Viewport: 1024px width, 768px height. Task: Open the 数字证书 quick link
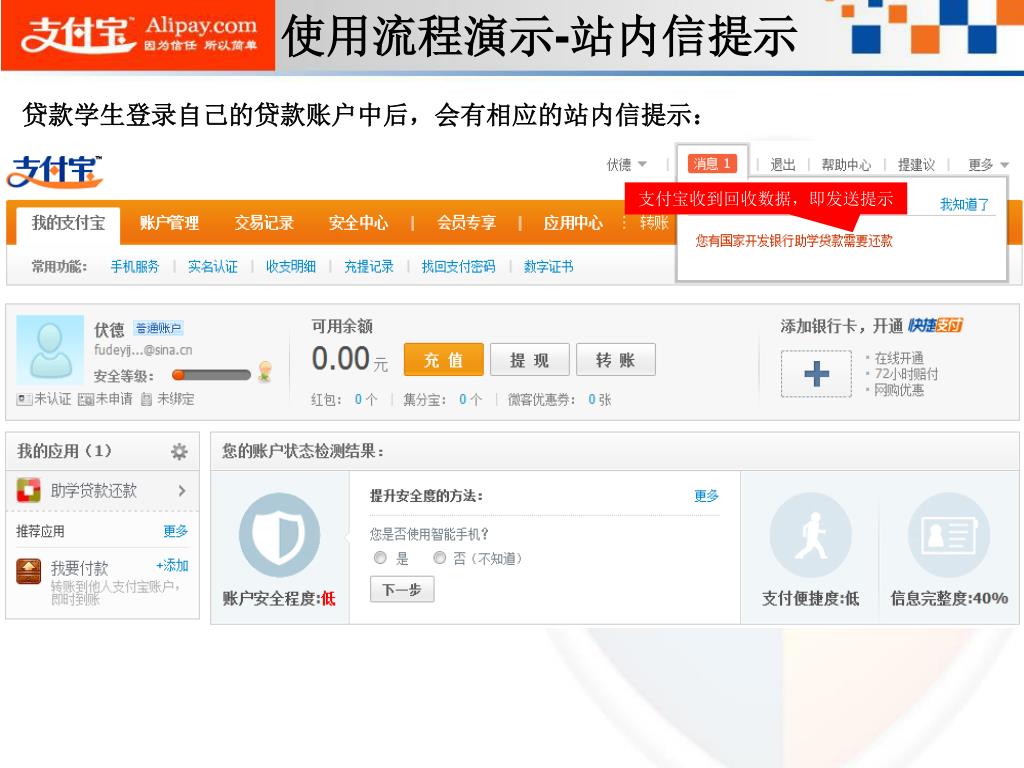point(549,266)
